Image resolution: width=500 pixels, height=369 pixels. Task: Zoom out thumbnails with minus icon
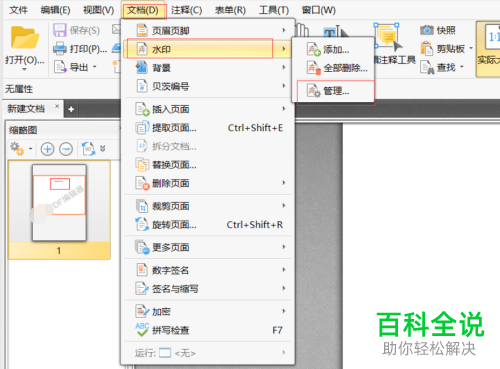pos(66,149)
